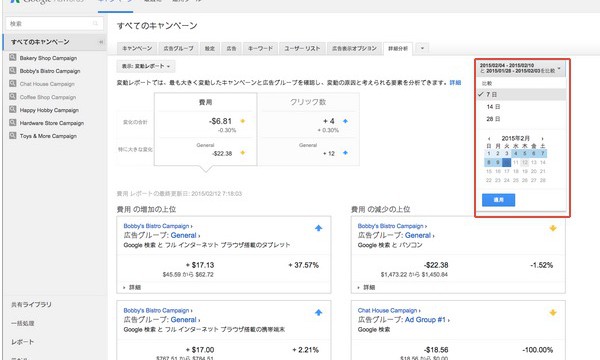The height and width of the screenshot is (360, 600).
Task: Pick day 12 in the February 2015 calendar
Action: coord(525,163)
